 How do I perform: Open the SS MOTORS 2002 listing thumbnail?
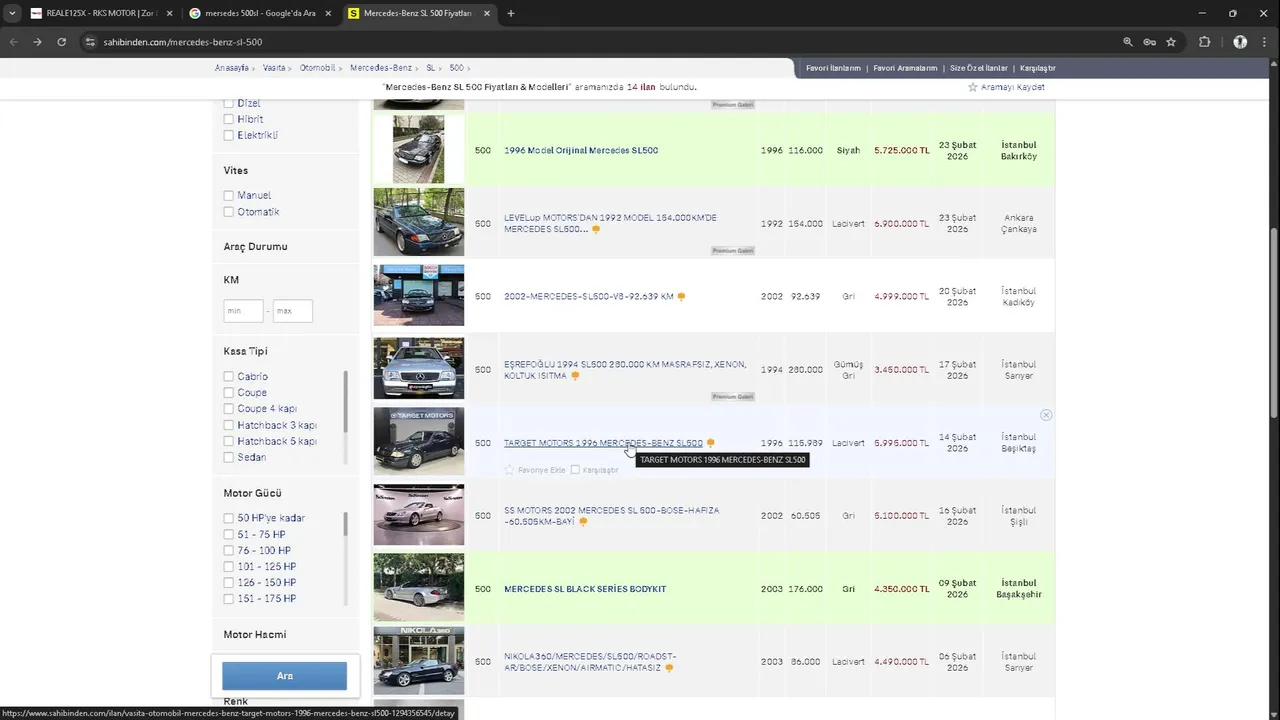coord(419,515)
